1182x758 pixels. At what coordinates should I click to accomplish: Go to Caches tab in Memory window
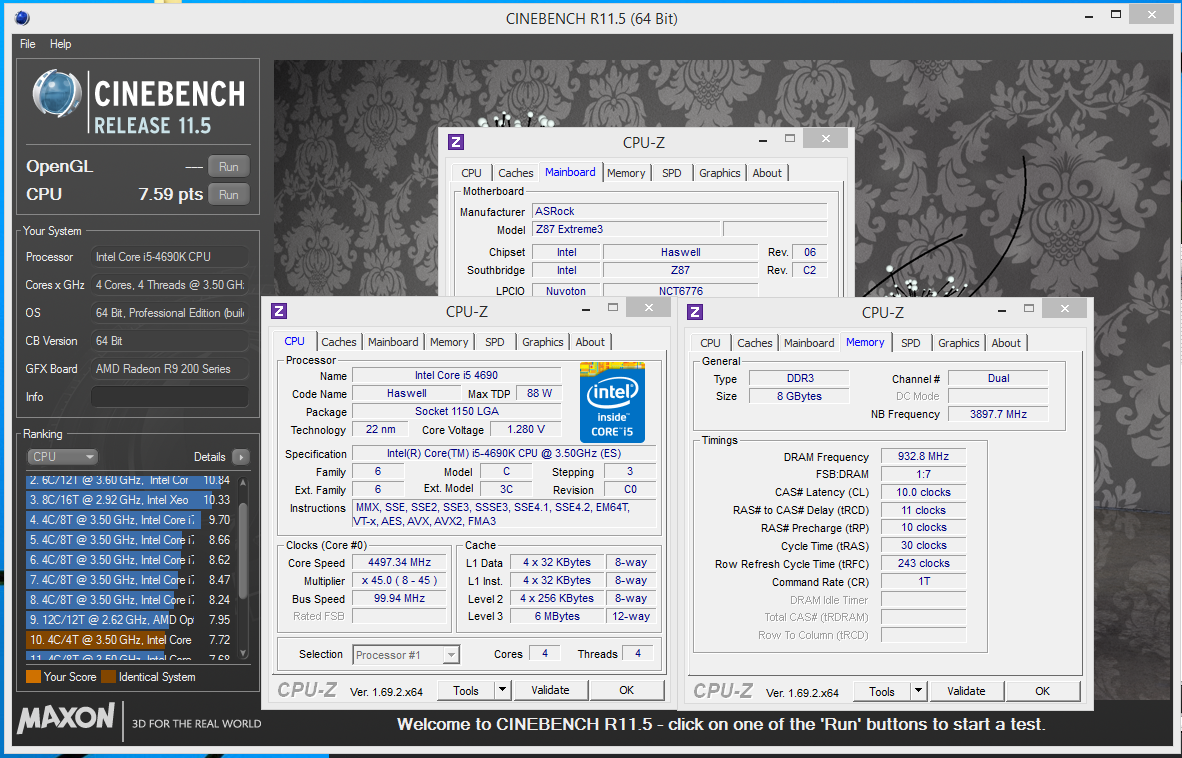[x=755, y=343]
